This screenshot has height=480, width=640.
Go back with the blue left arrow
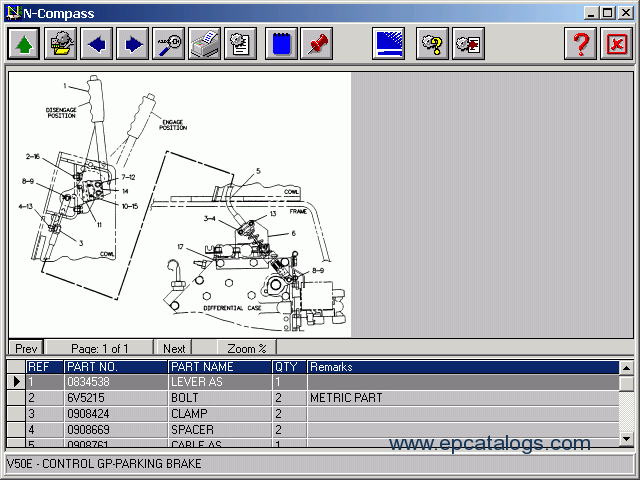coord(96,44)
